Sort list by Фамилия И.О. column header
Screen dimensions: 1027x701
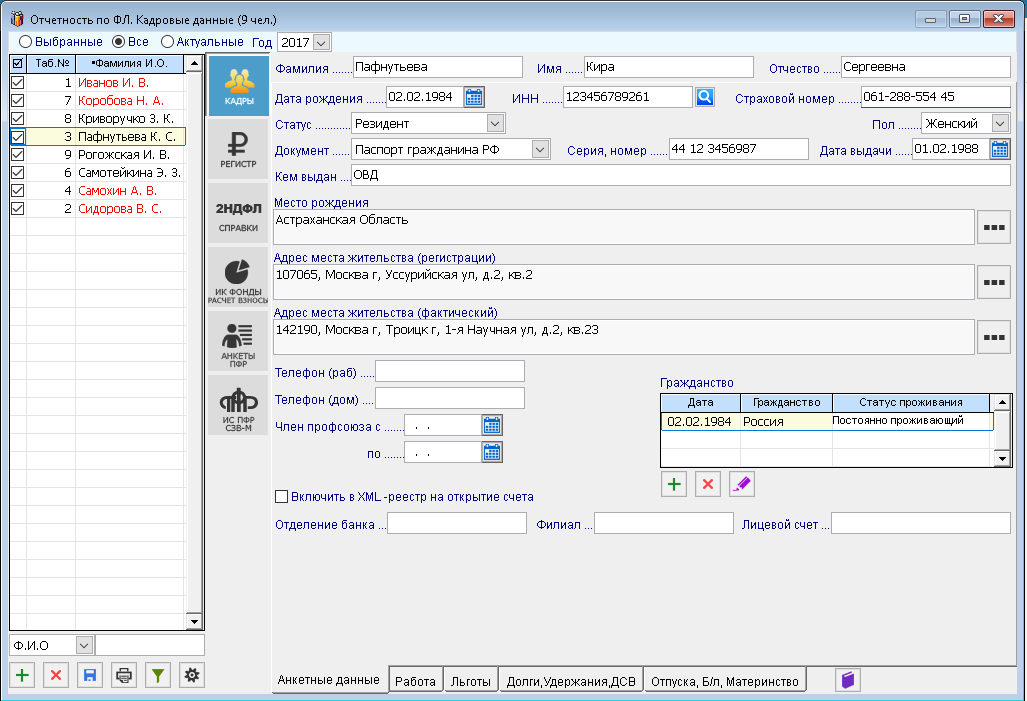pyautogui.click(x=130, y=64)
